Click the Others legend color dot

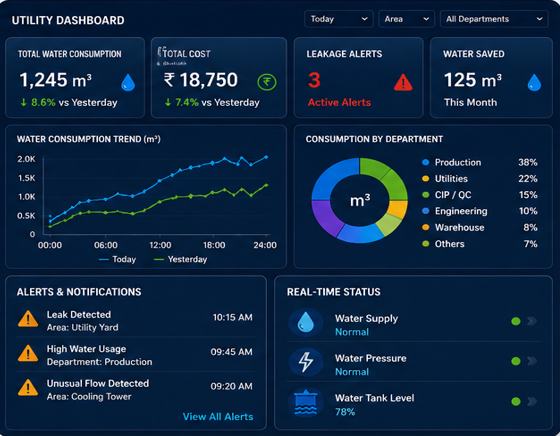pos(425,244)
